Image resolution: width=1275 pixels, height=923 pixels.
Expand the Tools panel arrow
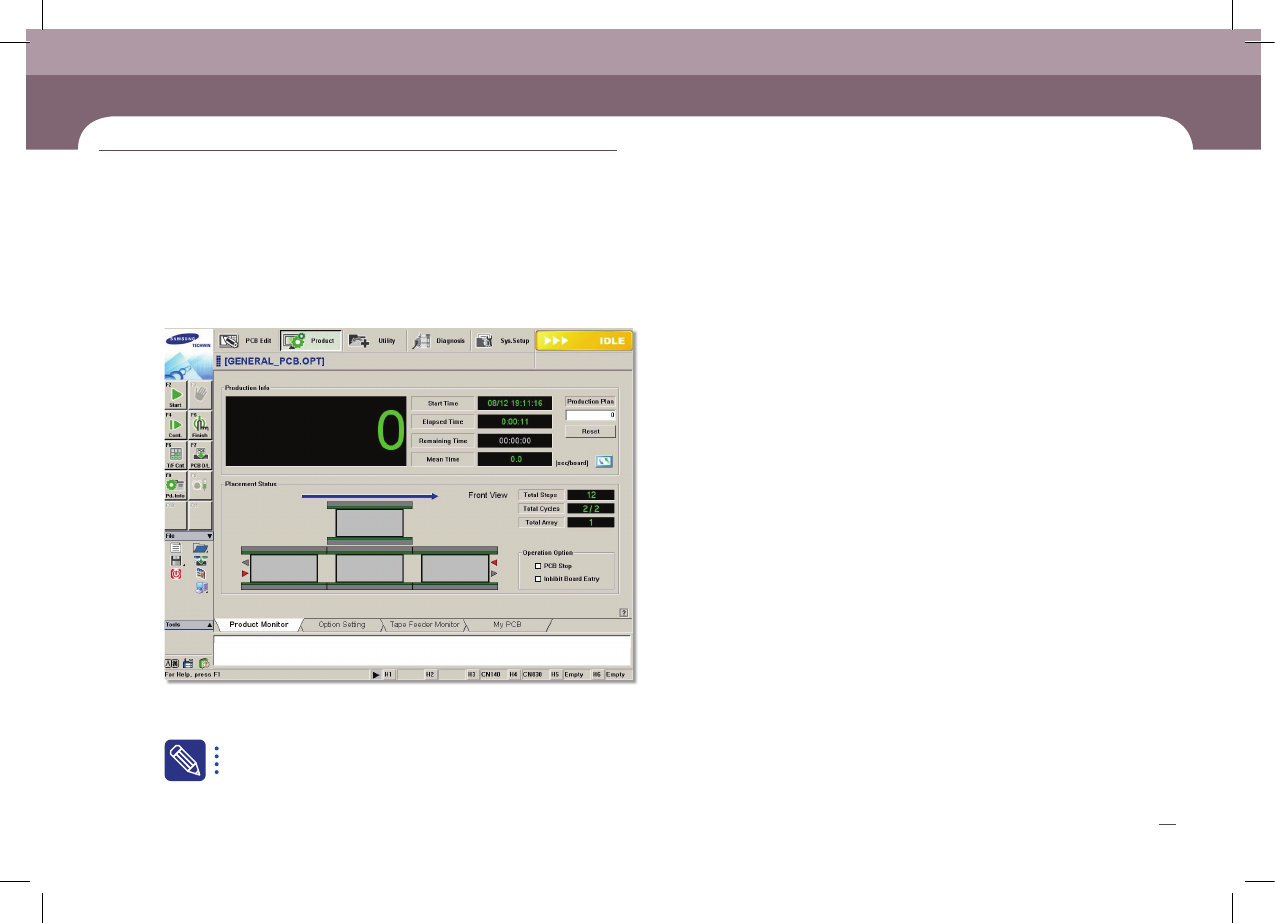tap(209, 624)
